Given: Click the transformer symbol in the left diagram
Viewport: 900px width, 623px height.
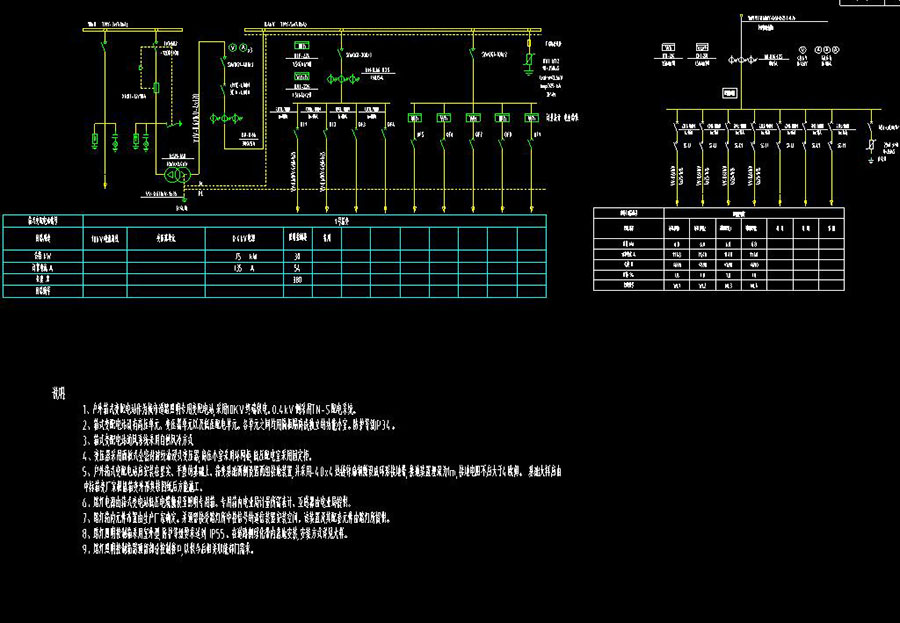Looking at the screenshot, I should 177,172.
